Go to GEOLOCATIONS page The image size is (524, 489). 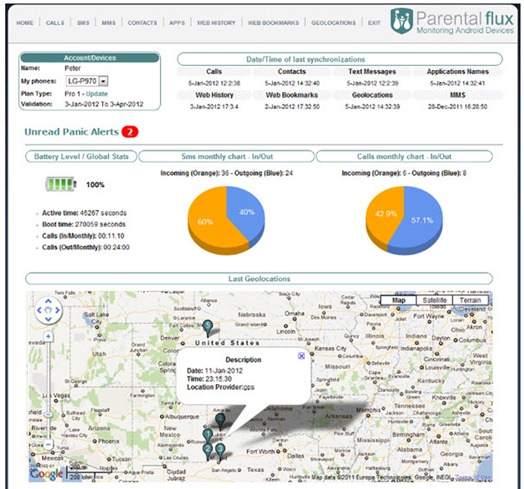[334, 23]
